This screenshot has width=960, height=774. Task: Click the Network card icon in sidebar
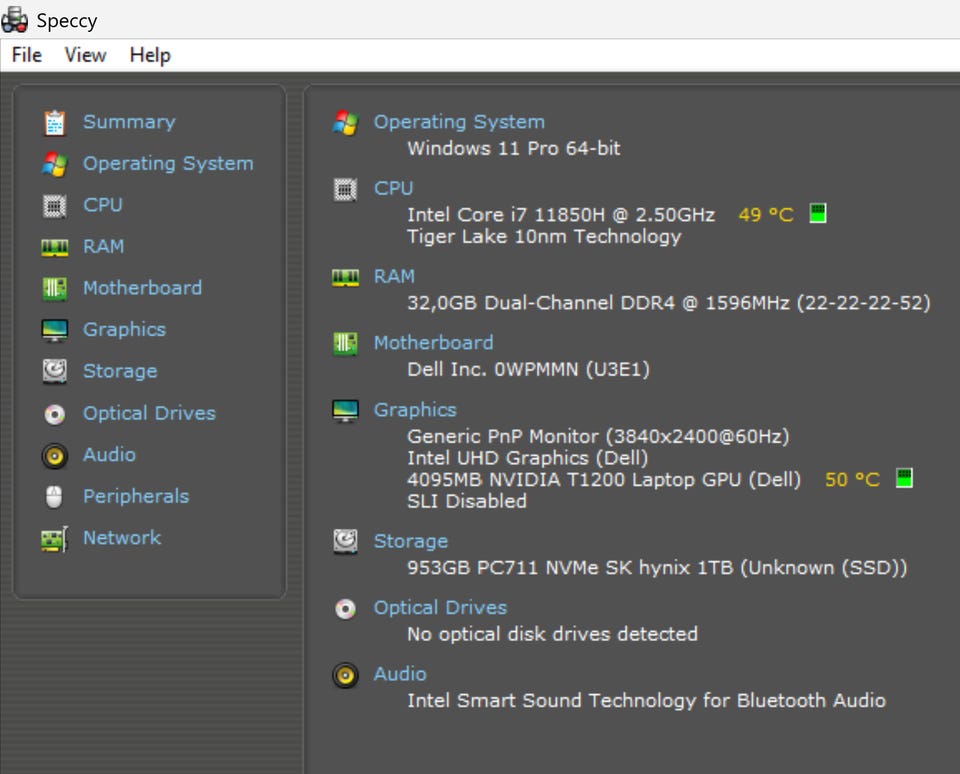click(54, 538)
